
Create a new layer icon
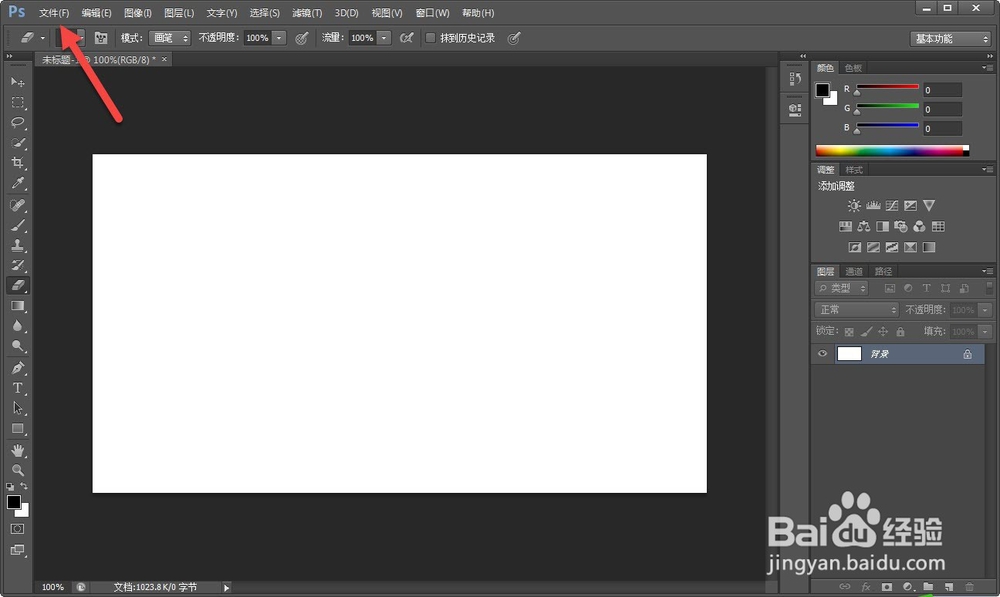(x=948, y=587)
